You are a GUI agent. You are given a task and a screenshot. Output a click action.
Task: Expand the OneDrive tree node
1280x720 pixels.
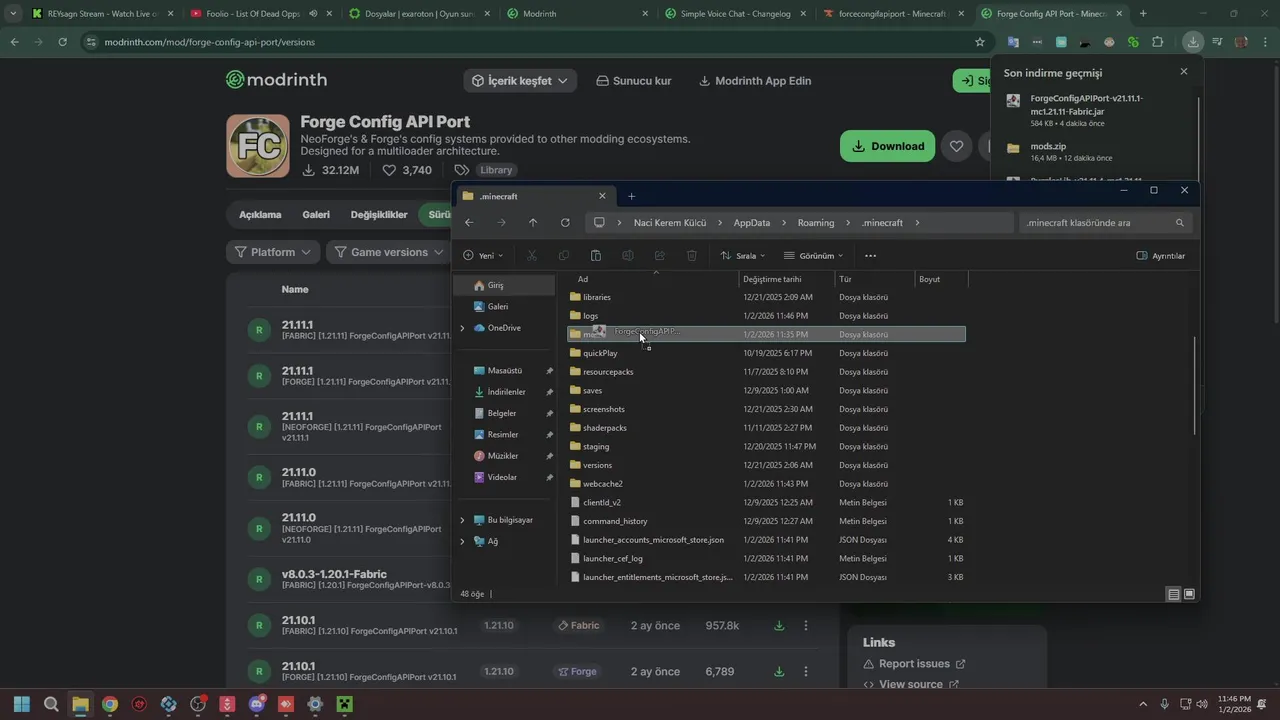pyautogui.click(x=462, y=328)
